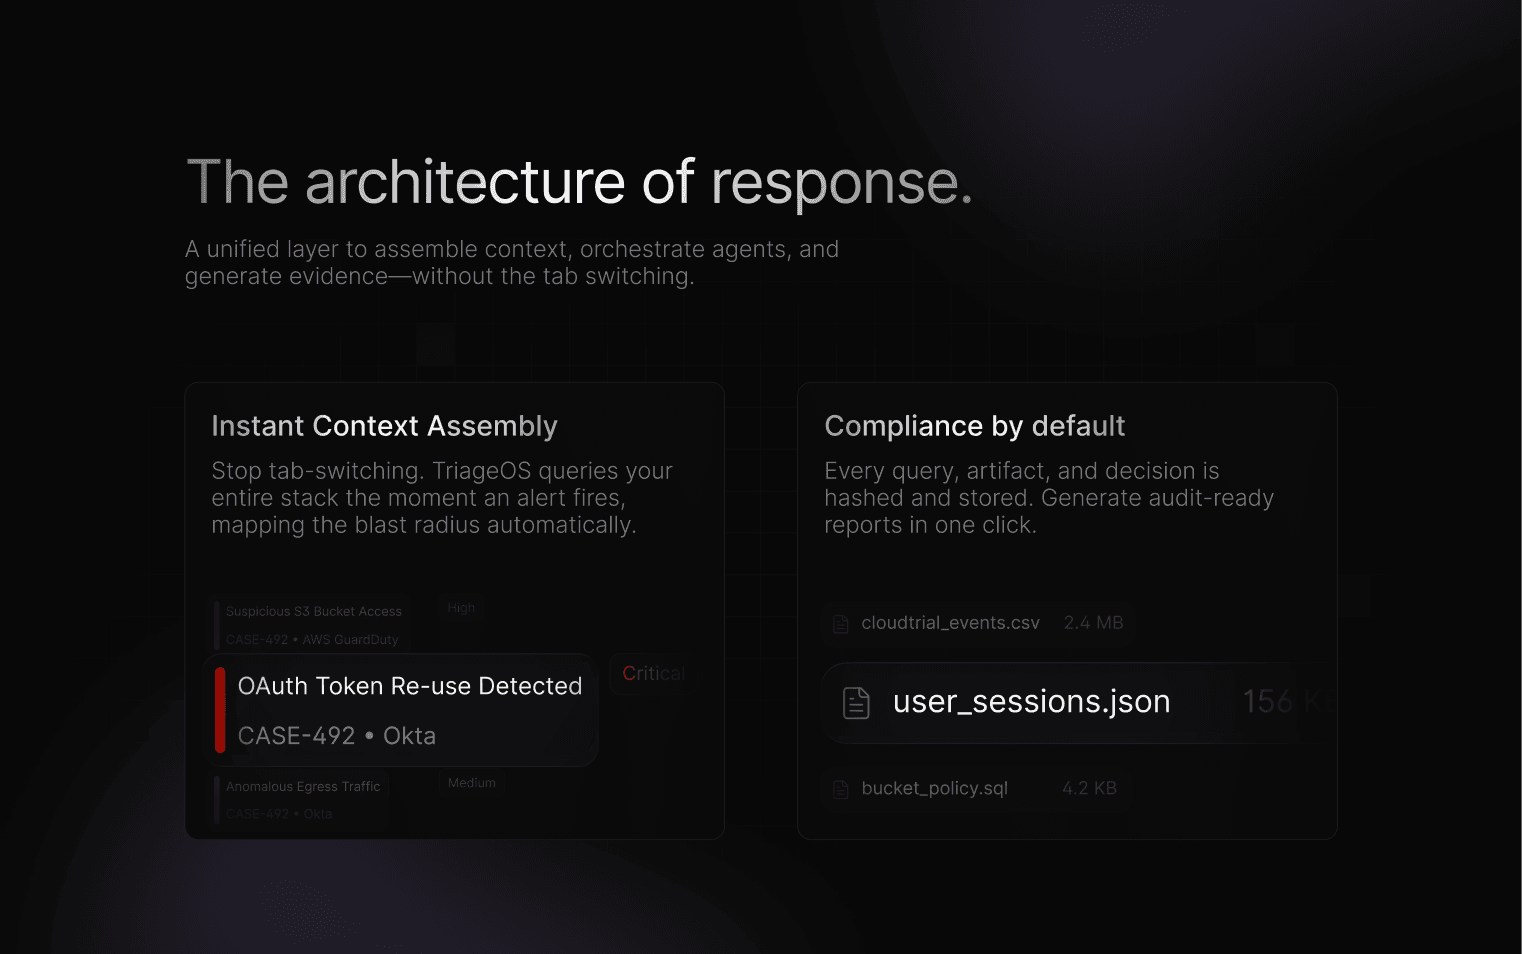Select the Critical severity badge
This screenshot has width=1522, height=954.
click(x=654, y=674)
